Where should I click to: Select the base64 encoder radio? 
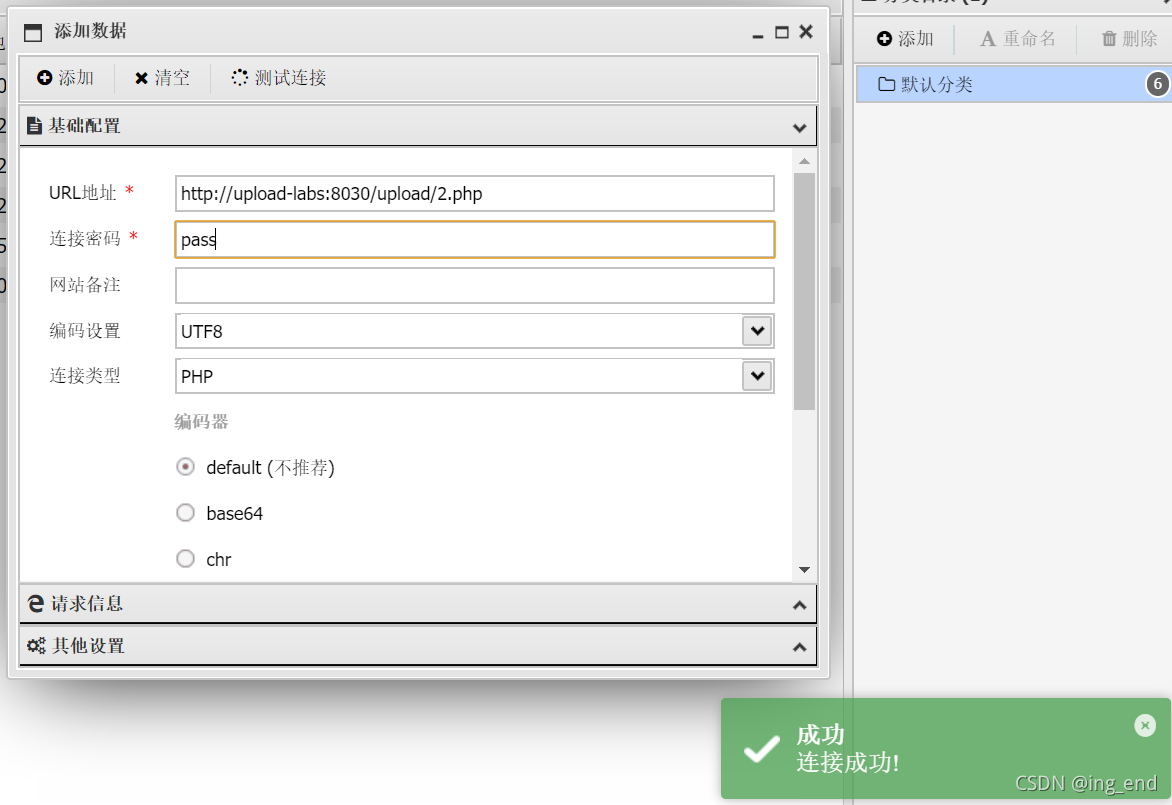coord(185,513)
